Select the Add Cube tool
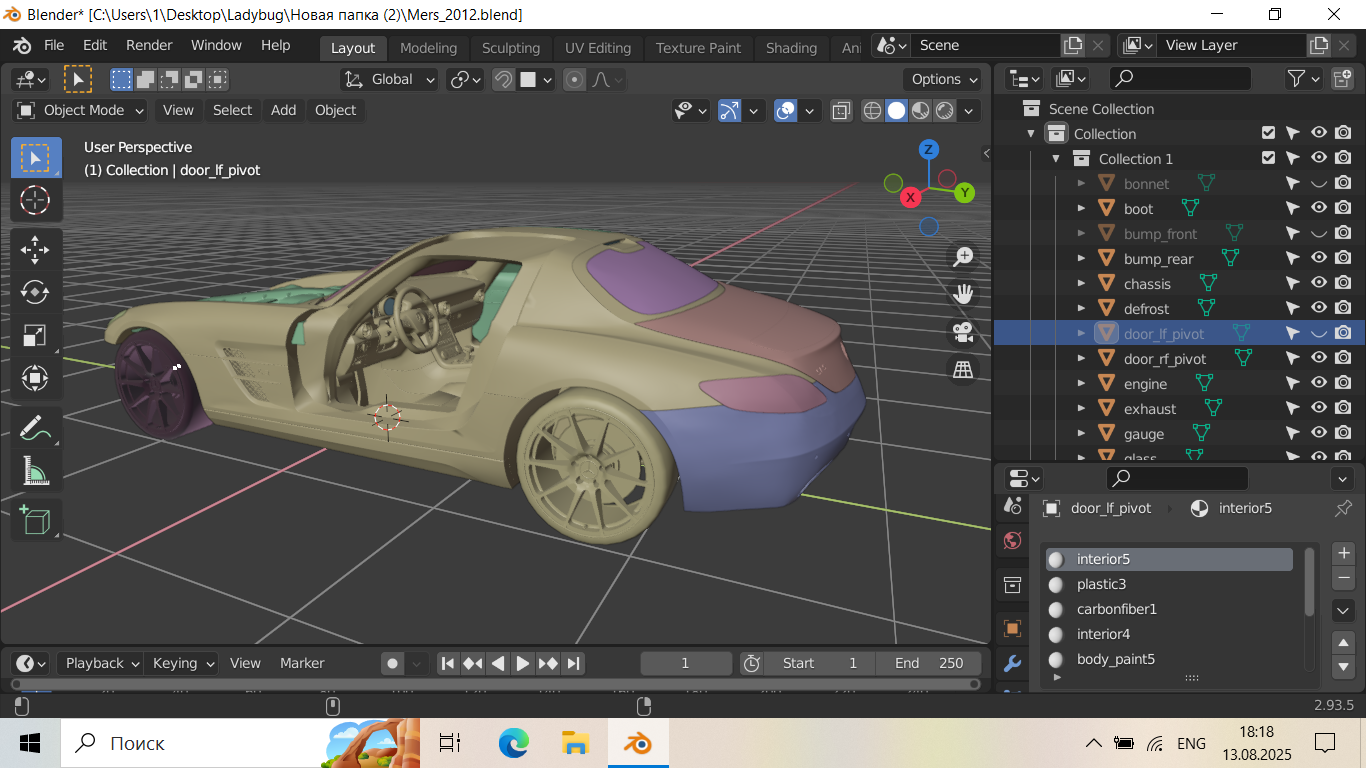Image resolution: width=1366 pixels, height=768 pixels. click(x=35, y=520)
